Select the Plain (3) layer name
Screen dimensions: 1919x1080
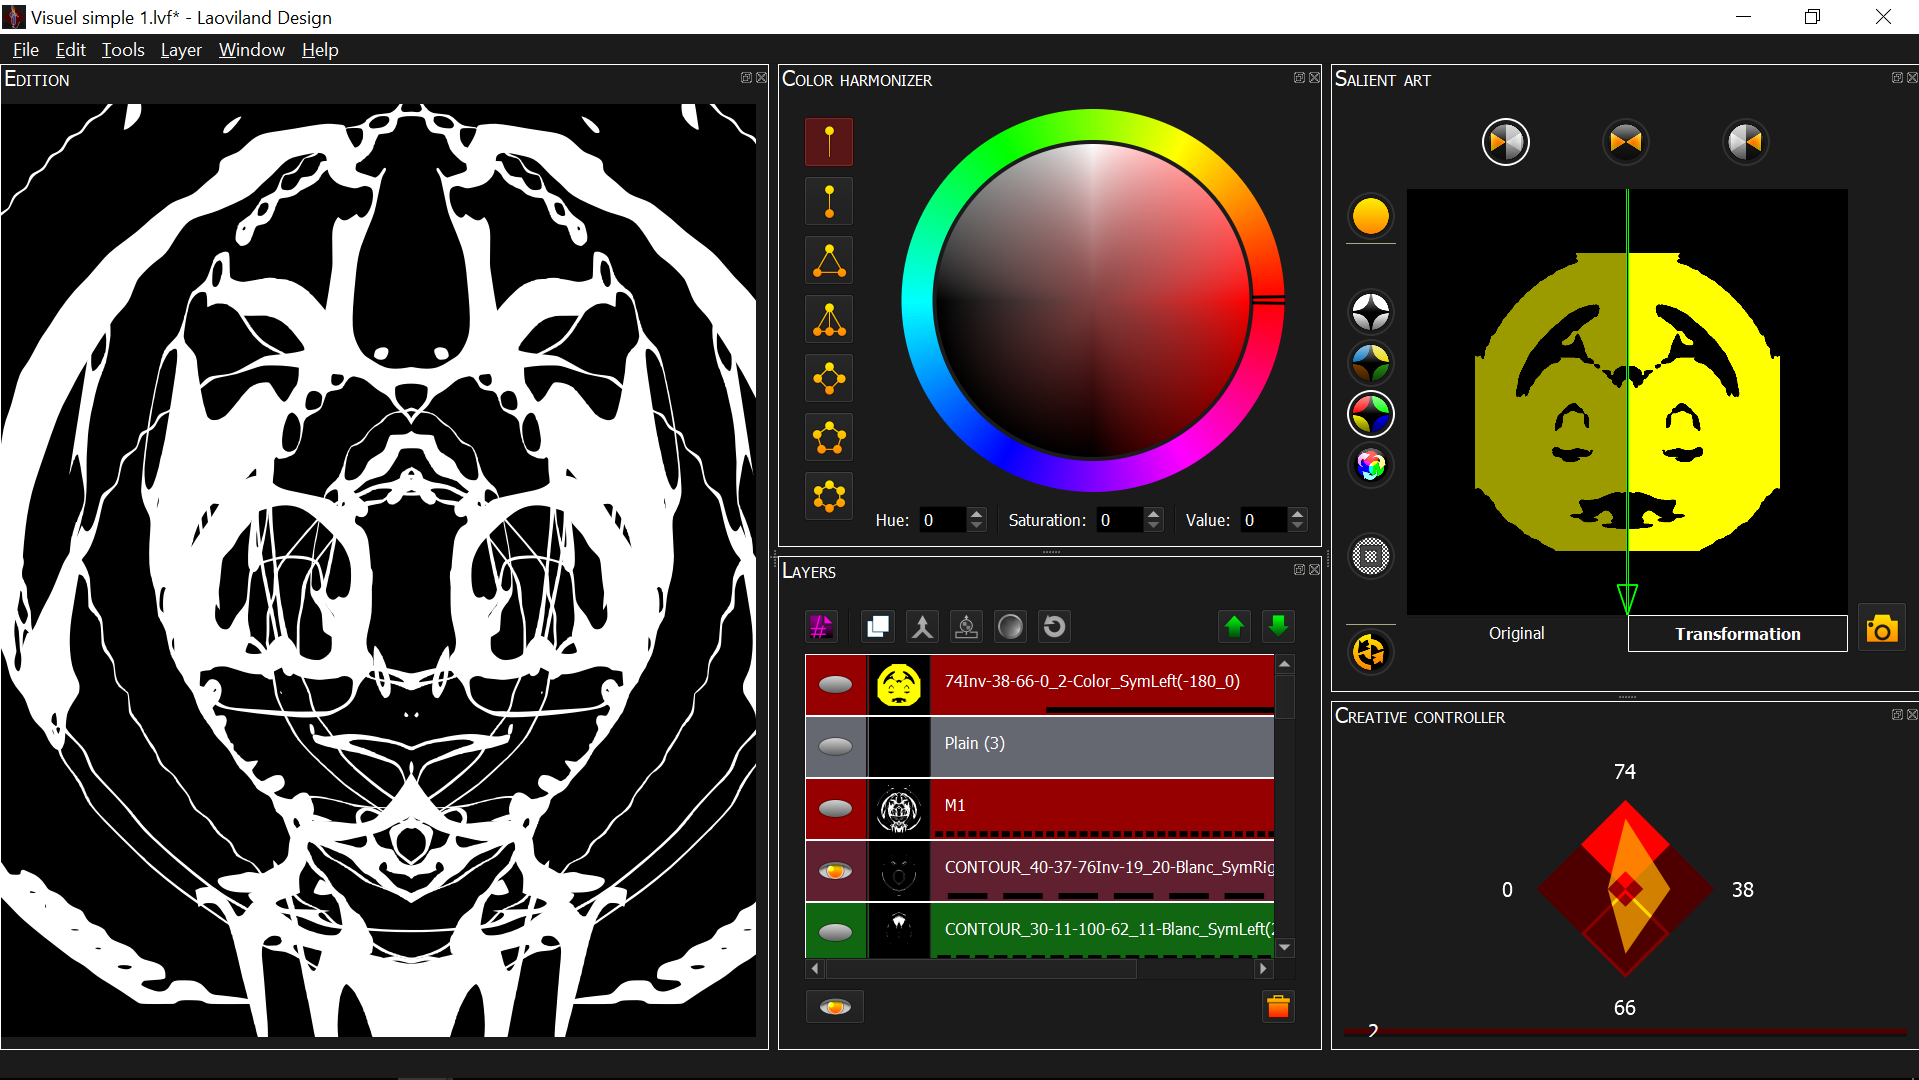click(975, 743)
